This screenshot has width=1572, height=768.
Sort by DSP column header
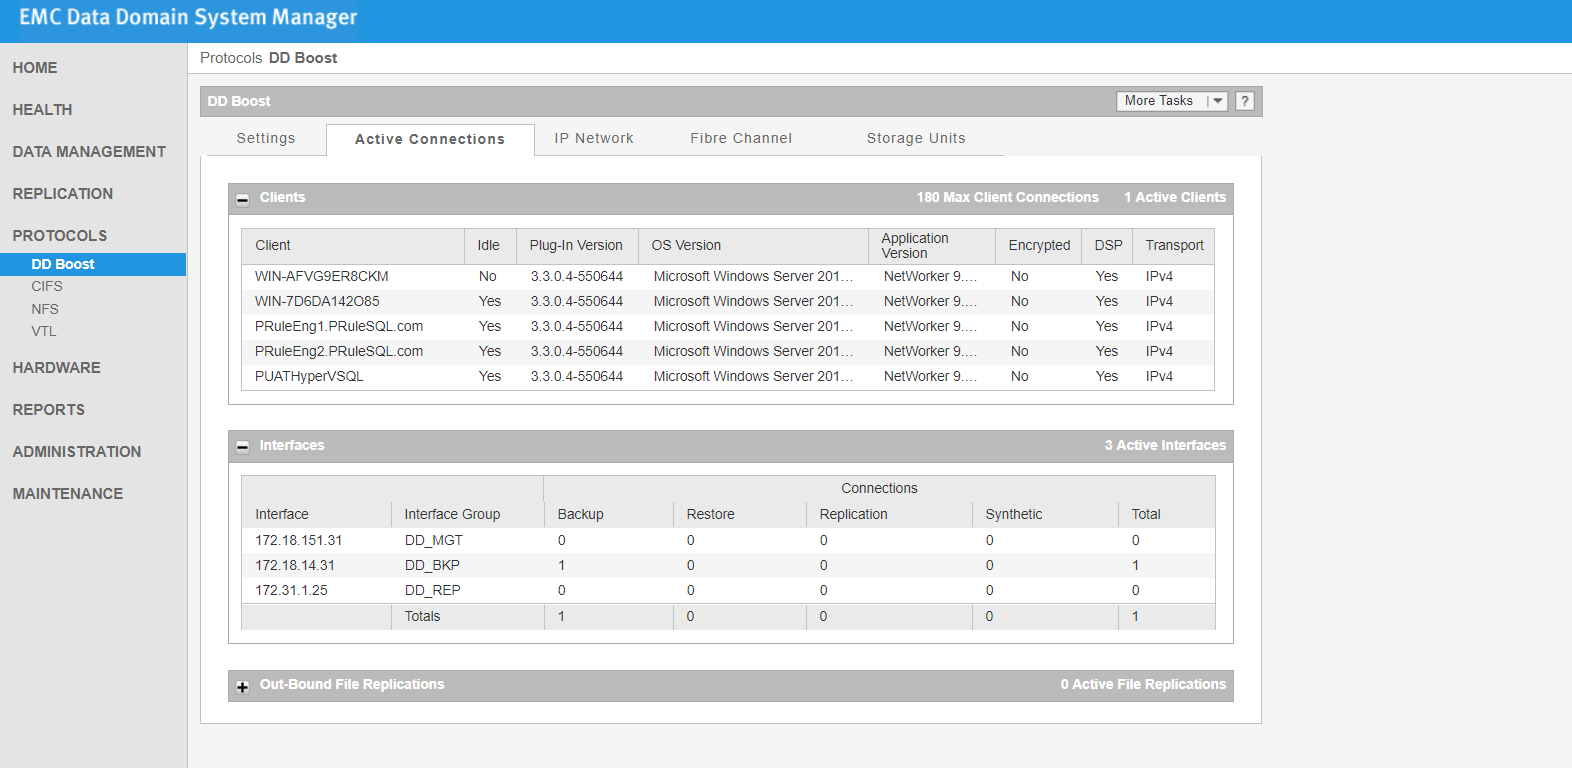coord(1108,246)
